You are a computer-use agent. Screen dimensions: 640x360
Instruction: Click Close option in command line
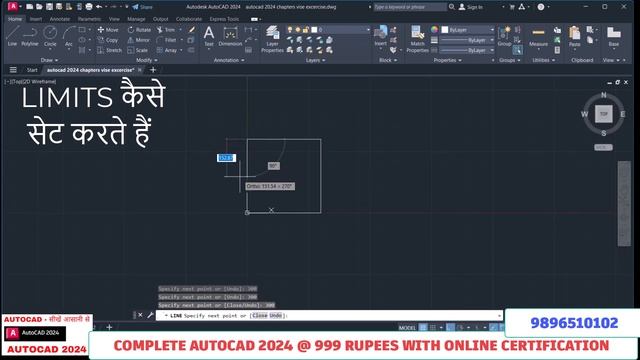pyautogui.click(x=260, y=316)
